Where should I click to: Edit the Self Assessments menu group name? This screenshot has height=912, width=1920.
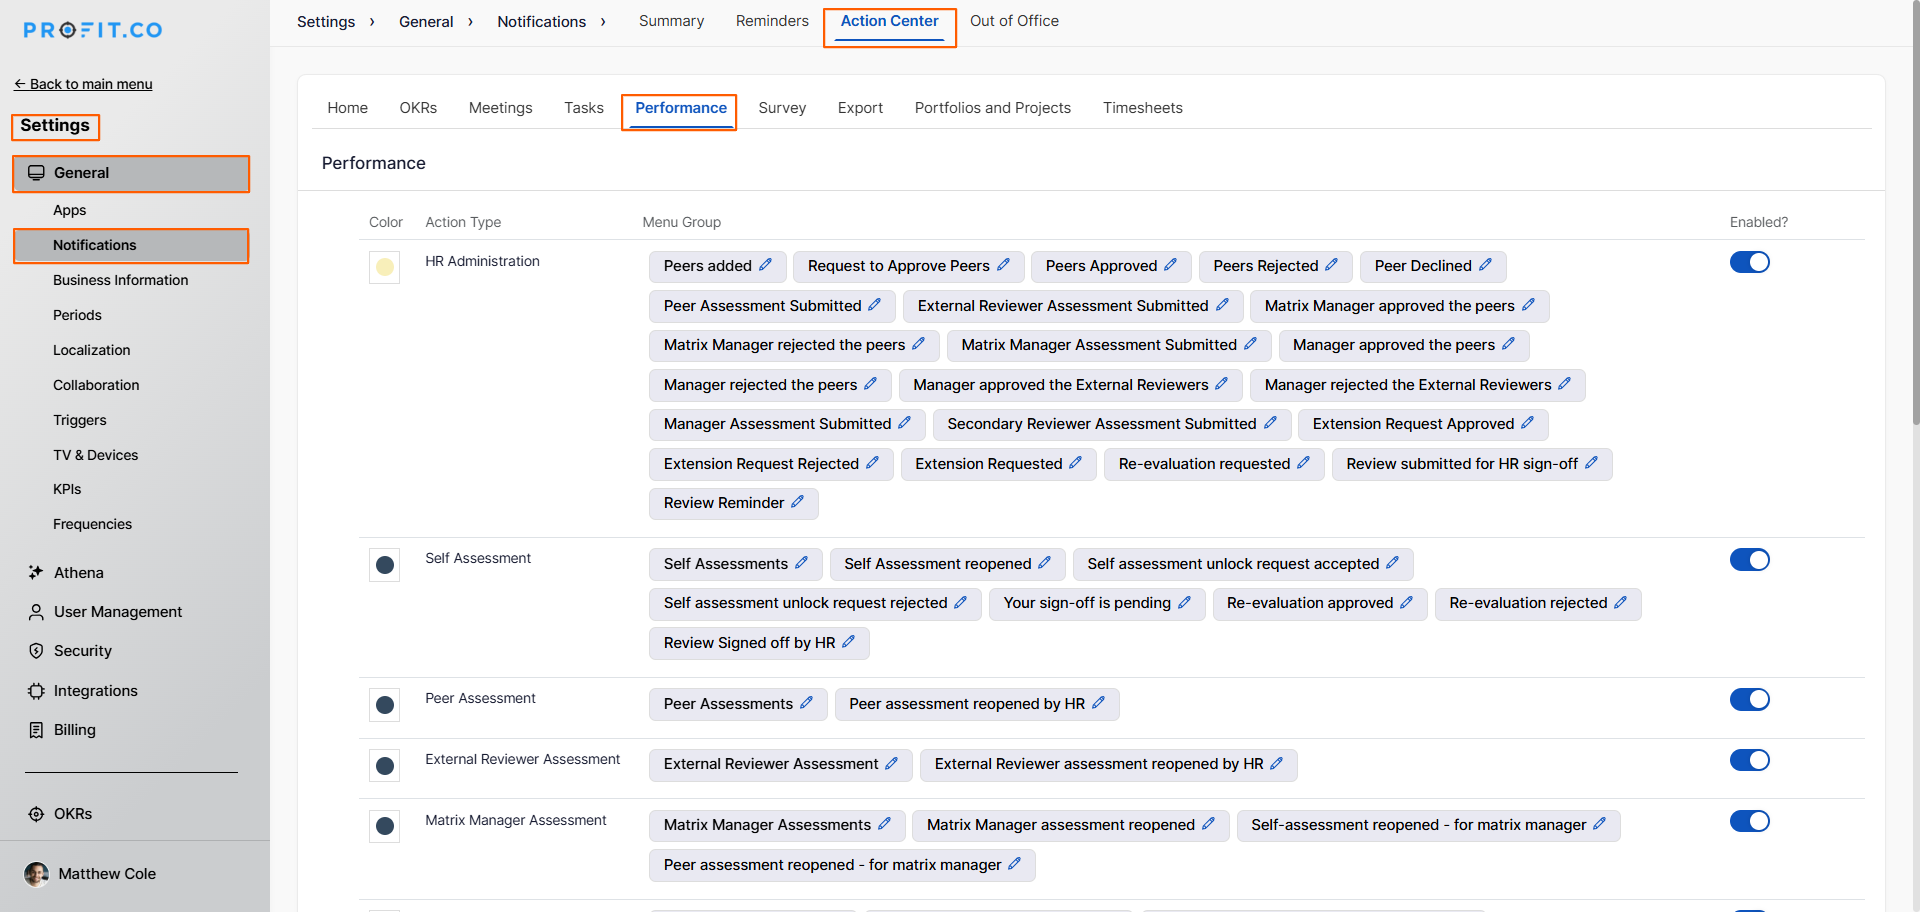(801, 563)
